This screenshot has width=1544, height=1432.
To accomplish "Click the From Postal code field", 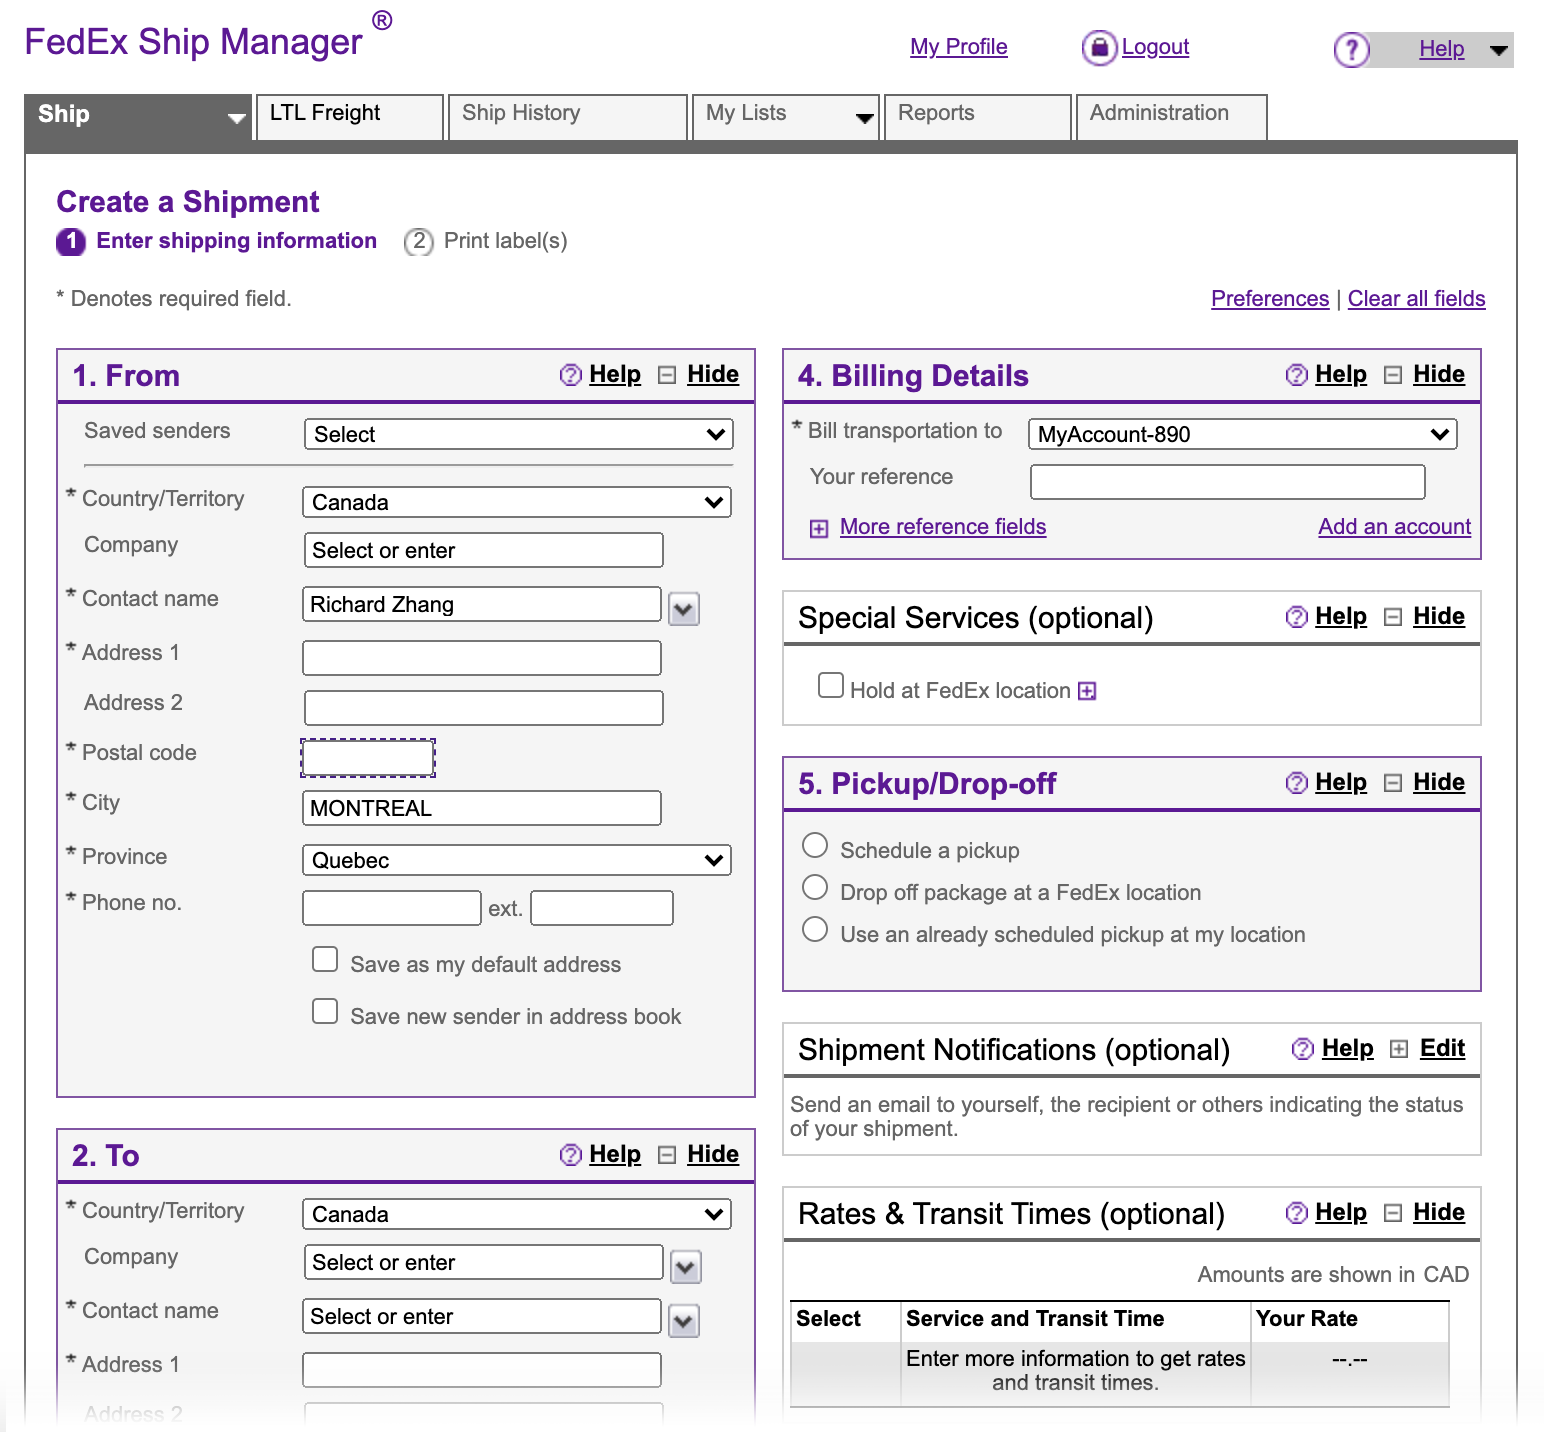I will click(368, 758).
